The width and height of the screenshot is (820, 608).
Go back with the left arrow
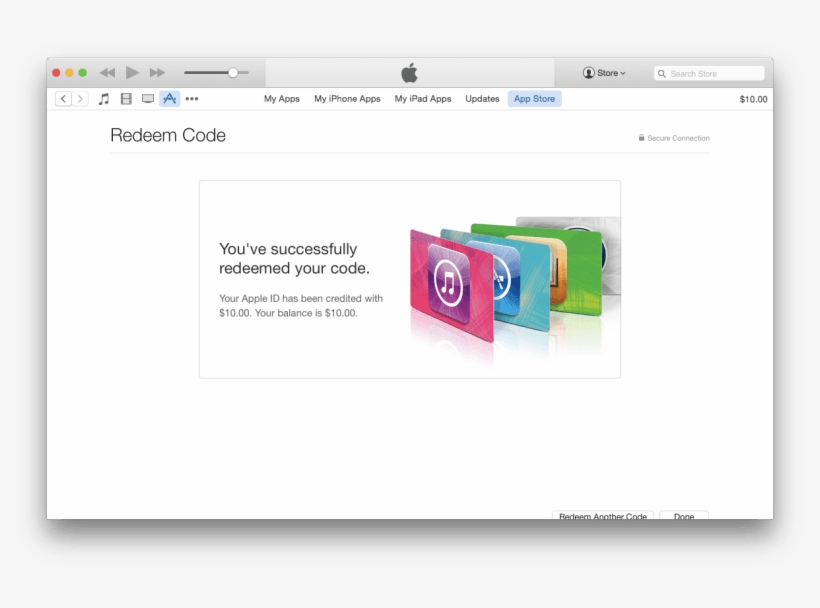pos(63,99)
